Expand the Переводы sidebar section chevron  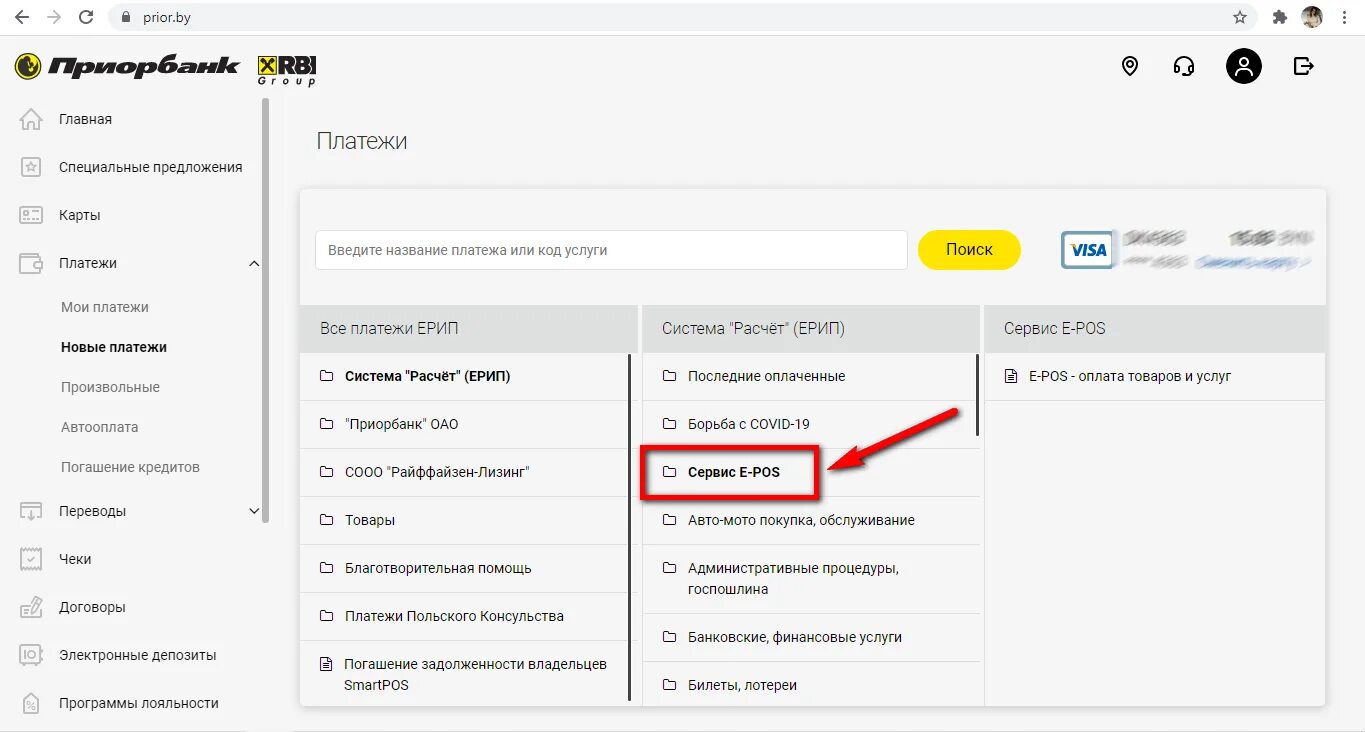click(254, 511)
